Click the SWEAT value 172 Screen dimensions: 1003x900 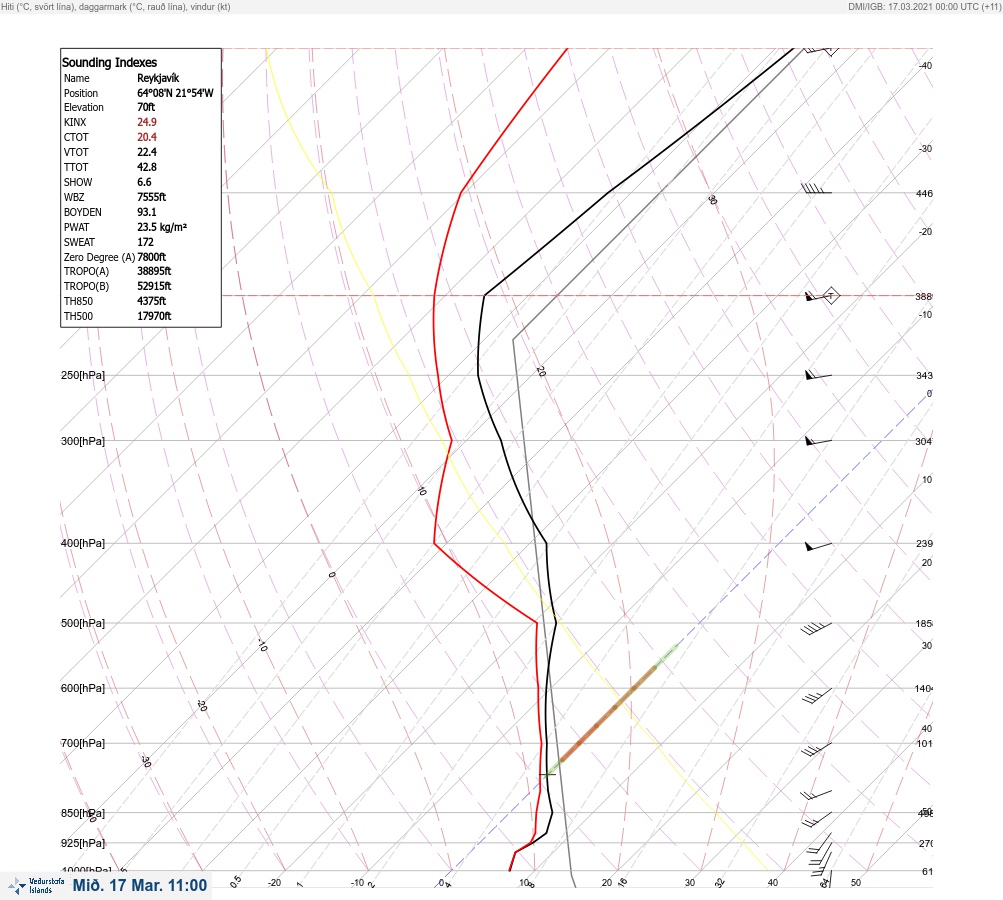point(145,242)
